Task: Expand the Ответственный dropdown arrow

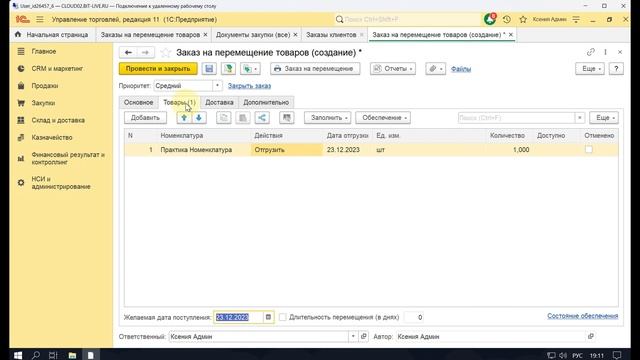Action: [x=353, y=336]
